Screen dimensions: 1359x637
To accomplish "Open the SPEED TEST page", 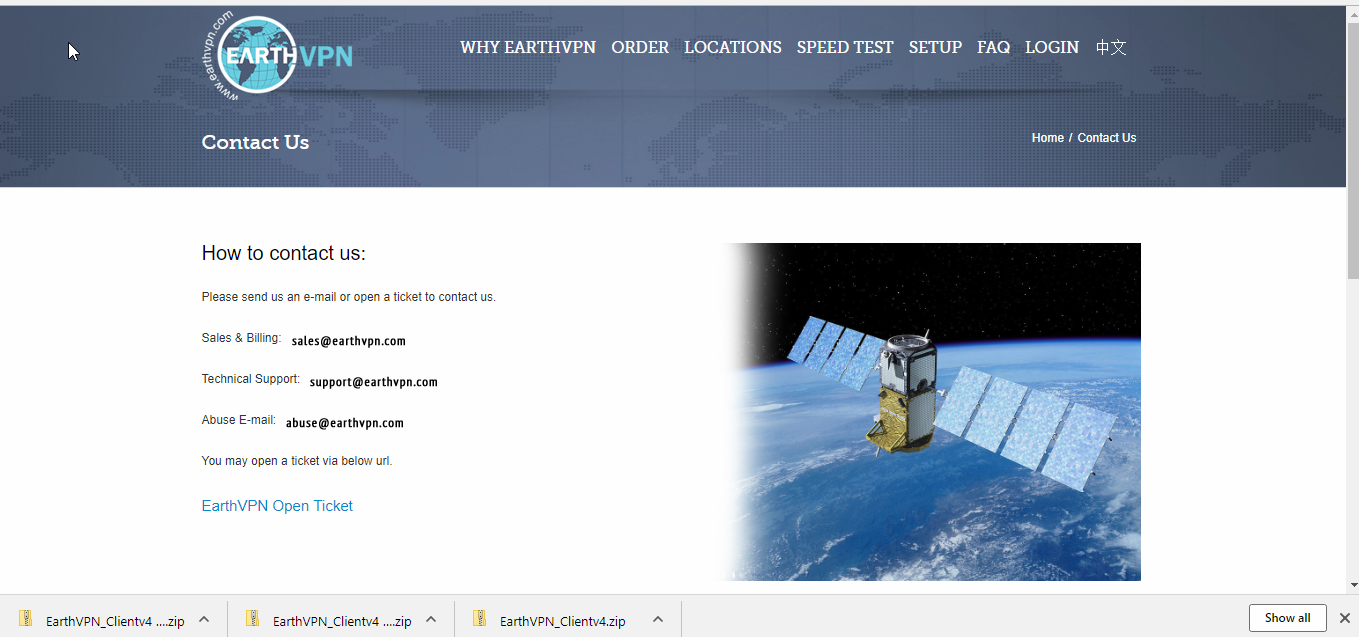I will (845, 47).
